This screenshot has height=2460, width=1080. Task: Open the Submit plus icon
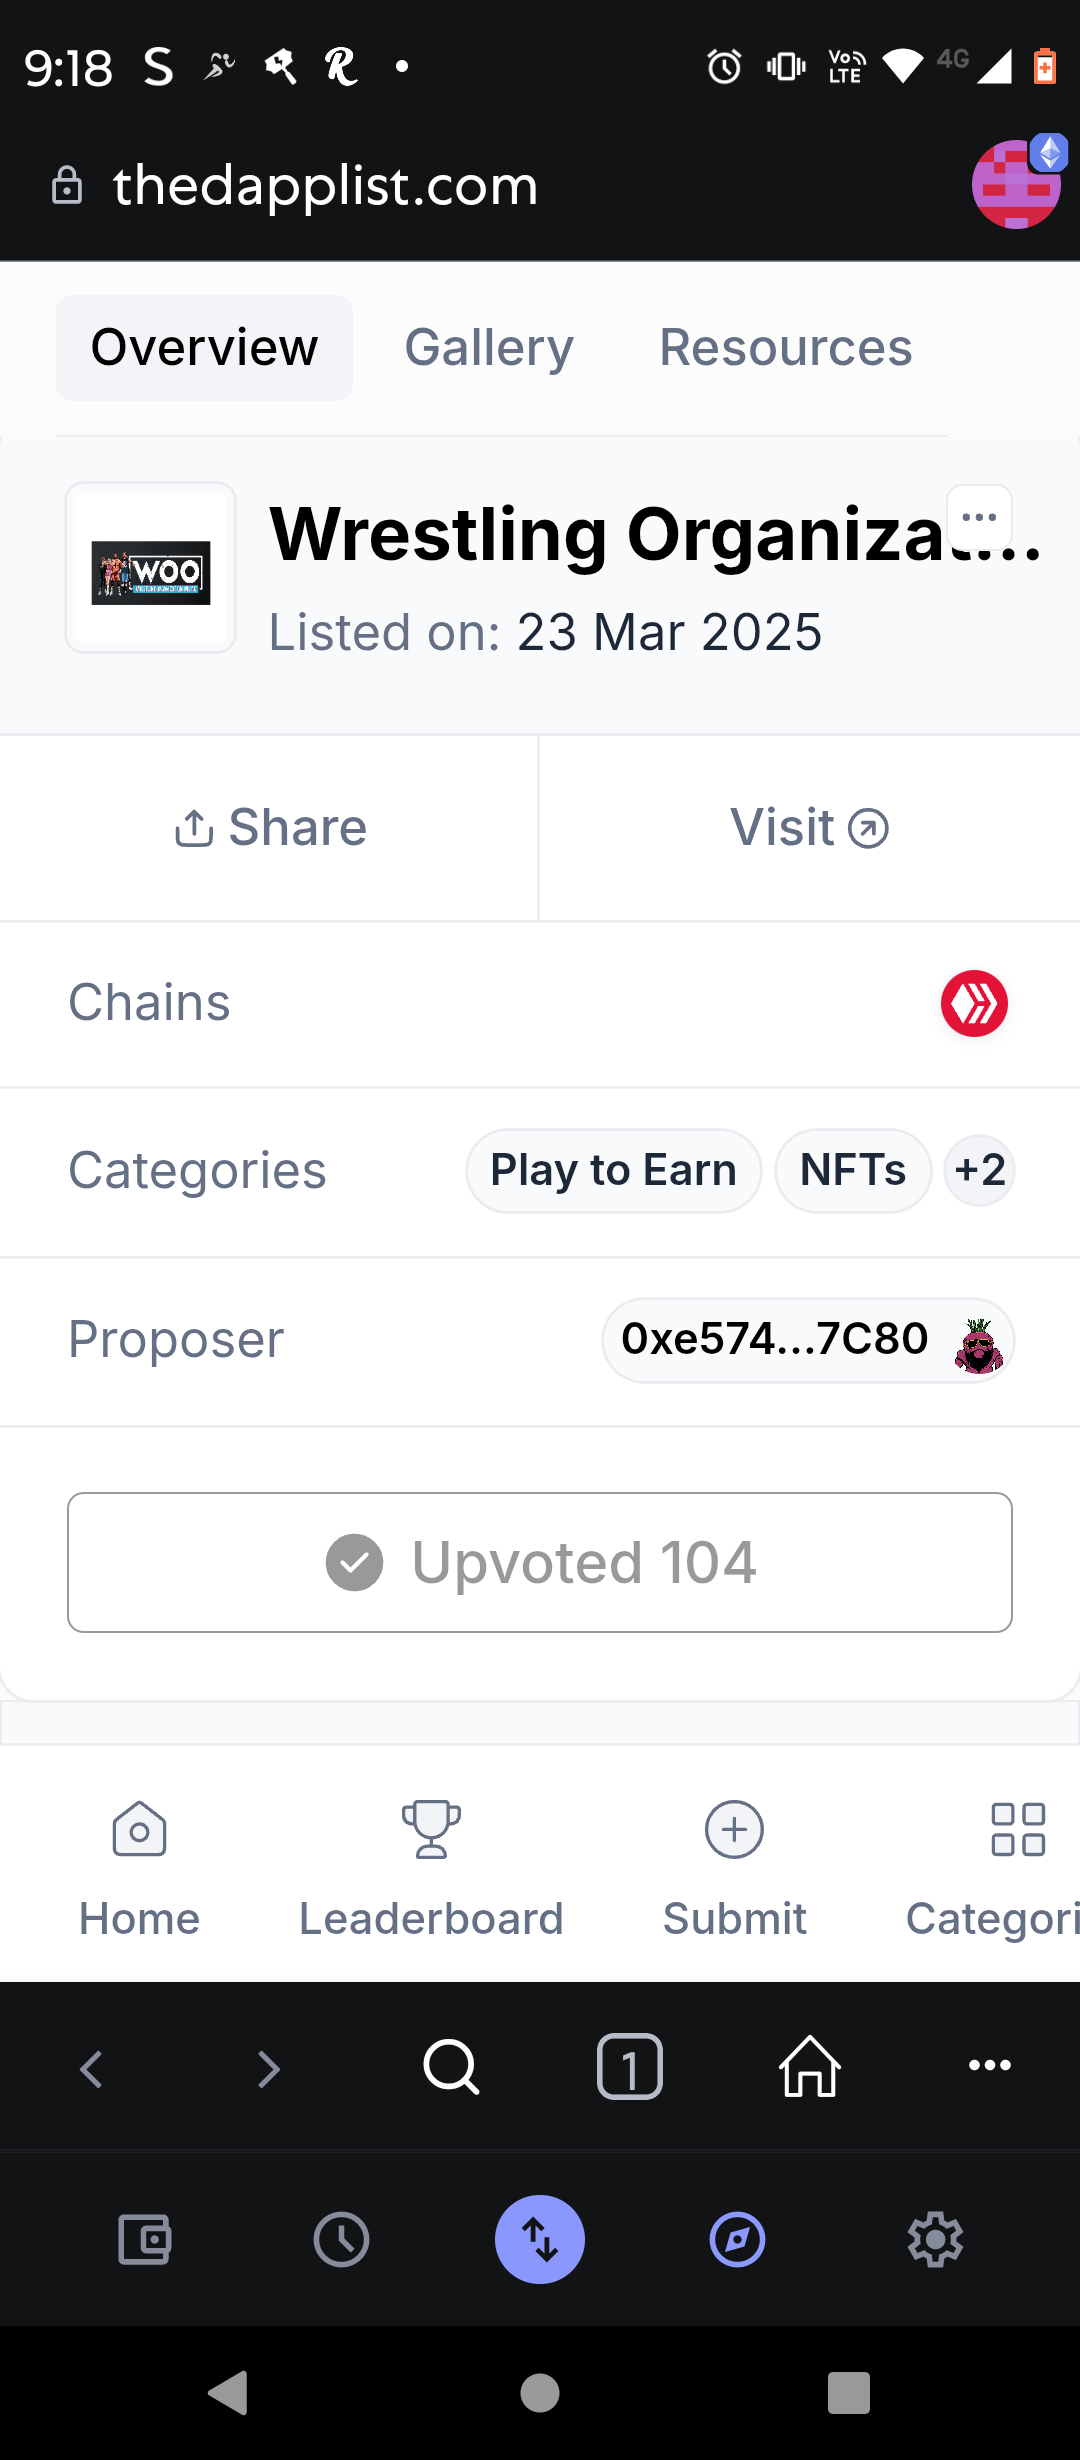coord(734,1830)
